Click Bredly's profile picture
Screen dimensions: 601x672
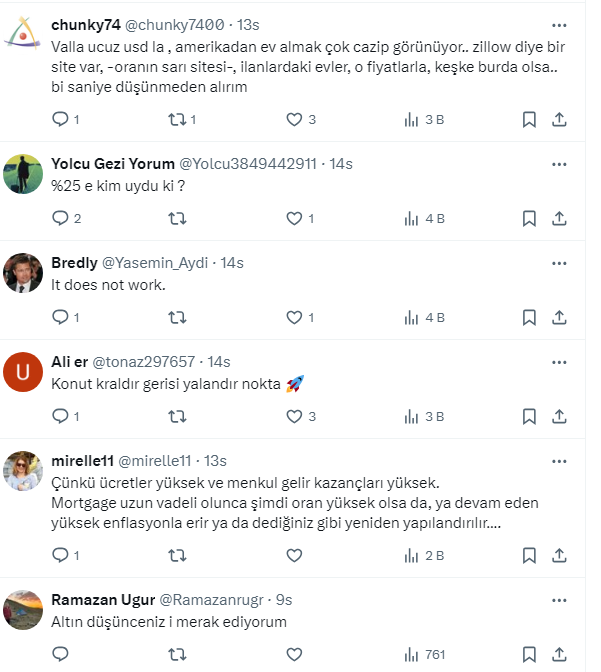point(21,273)
